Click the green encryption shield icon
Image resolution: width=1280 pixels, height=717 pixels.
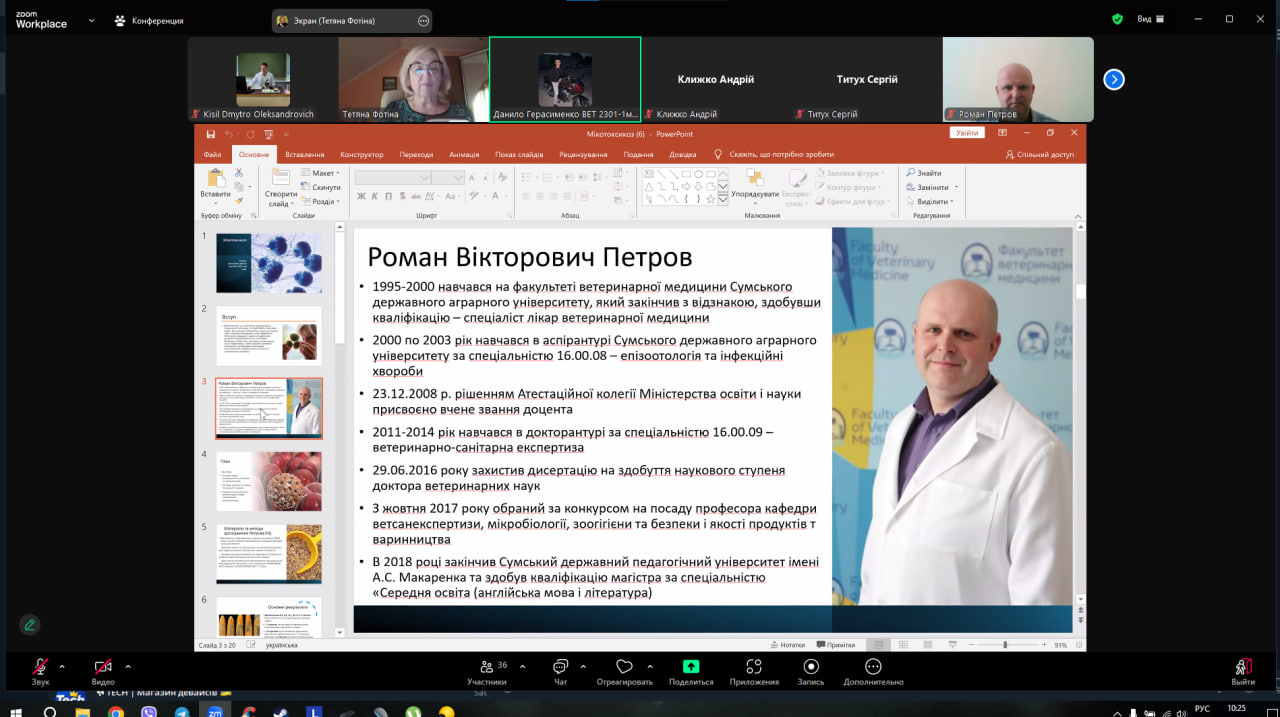[x=1117, y=19]
